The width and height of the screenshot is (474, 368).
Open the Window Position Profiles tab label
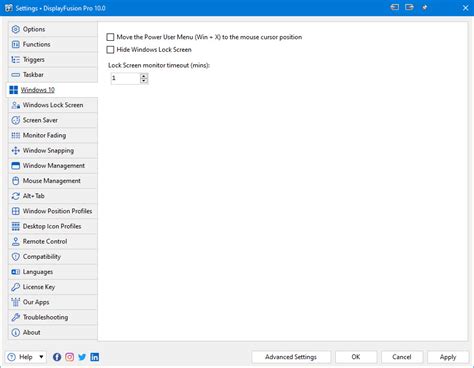coord(57,211)
